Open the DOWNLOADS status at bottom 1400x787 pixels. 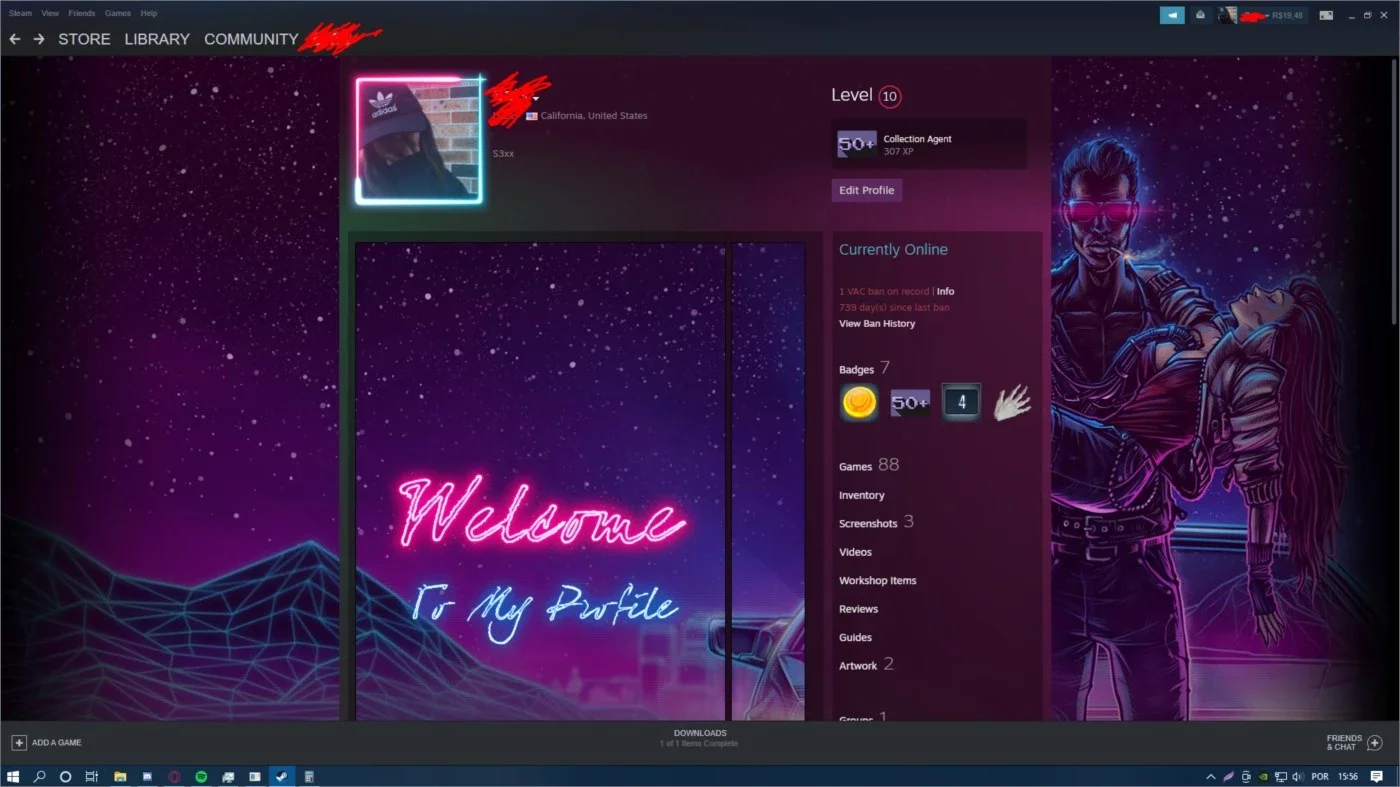tap(699, 738)
